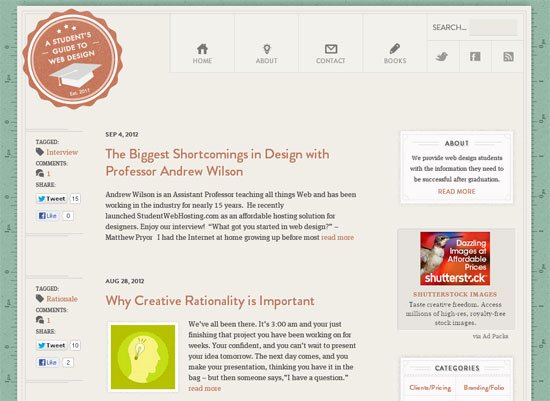Open the About lightbulb icon
Screen dimensions: 550x401
coord(267,49)
